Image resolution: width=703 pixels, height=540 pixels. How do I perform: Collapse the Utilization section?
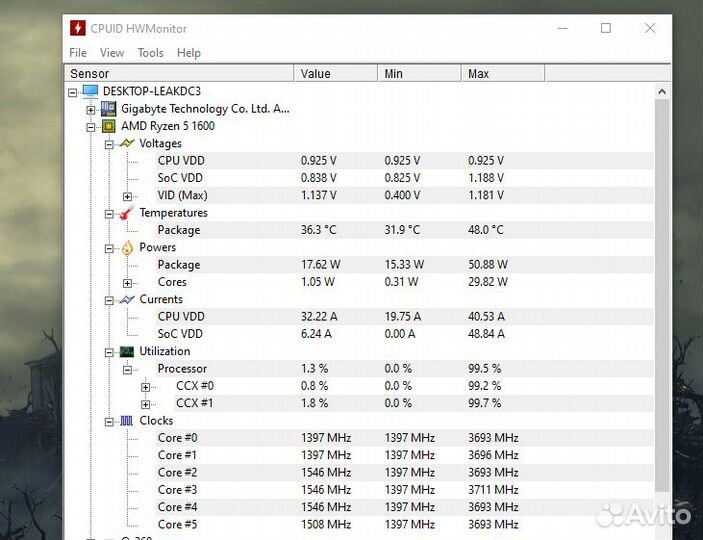point(109,353)
